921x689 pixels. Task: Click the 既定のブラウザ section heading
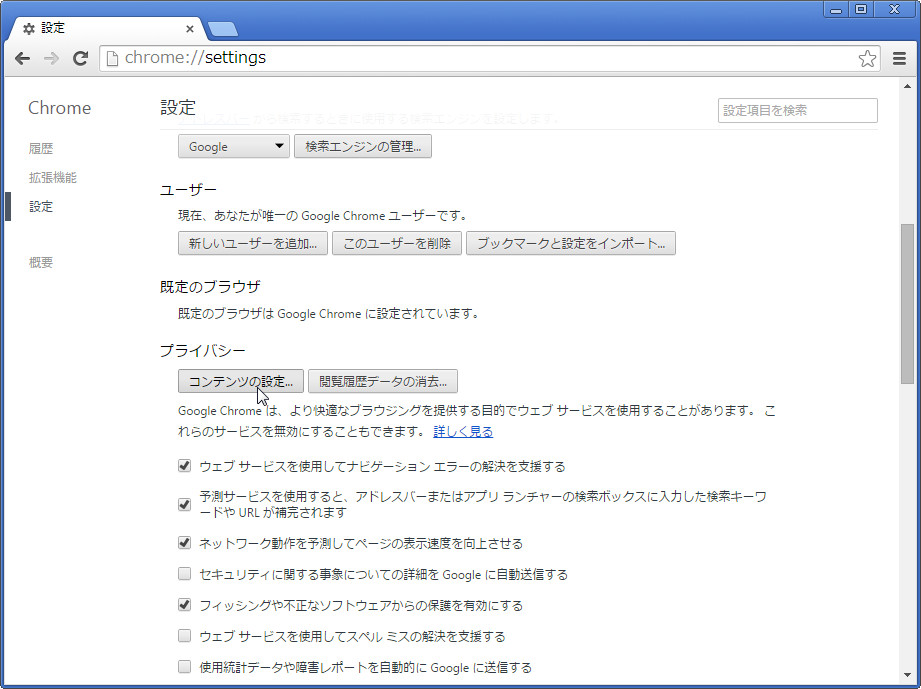pos(210,287)
